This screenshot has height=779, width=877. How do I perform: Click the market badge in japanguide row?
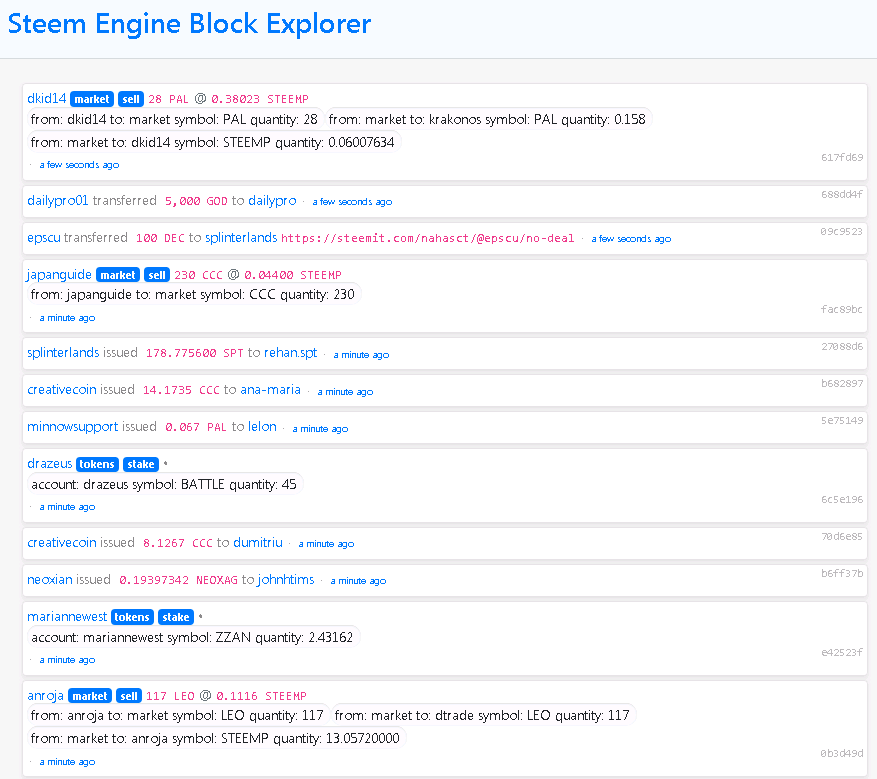118,275
